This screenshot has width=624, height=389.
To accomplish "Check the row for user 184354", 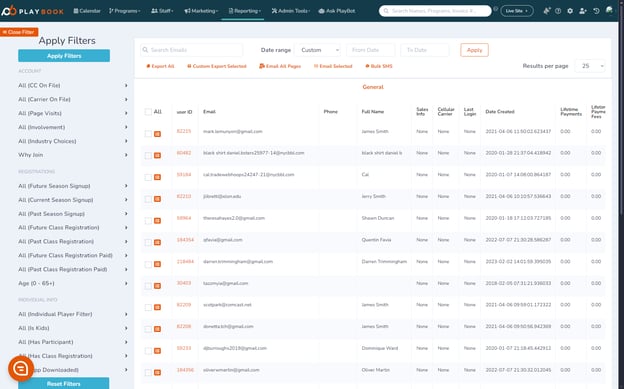I will click(x=148, y=242).
